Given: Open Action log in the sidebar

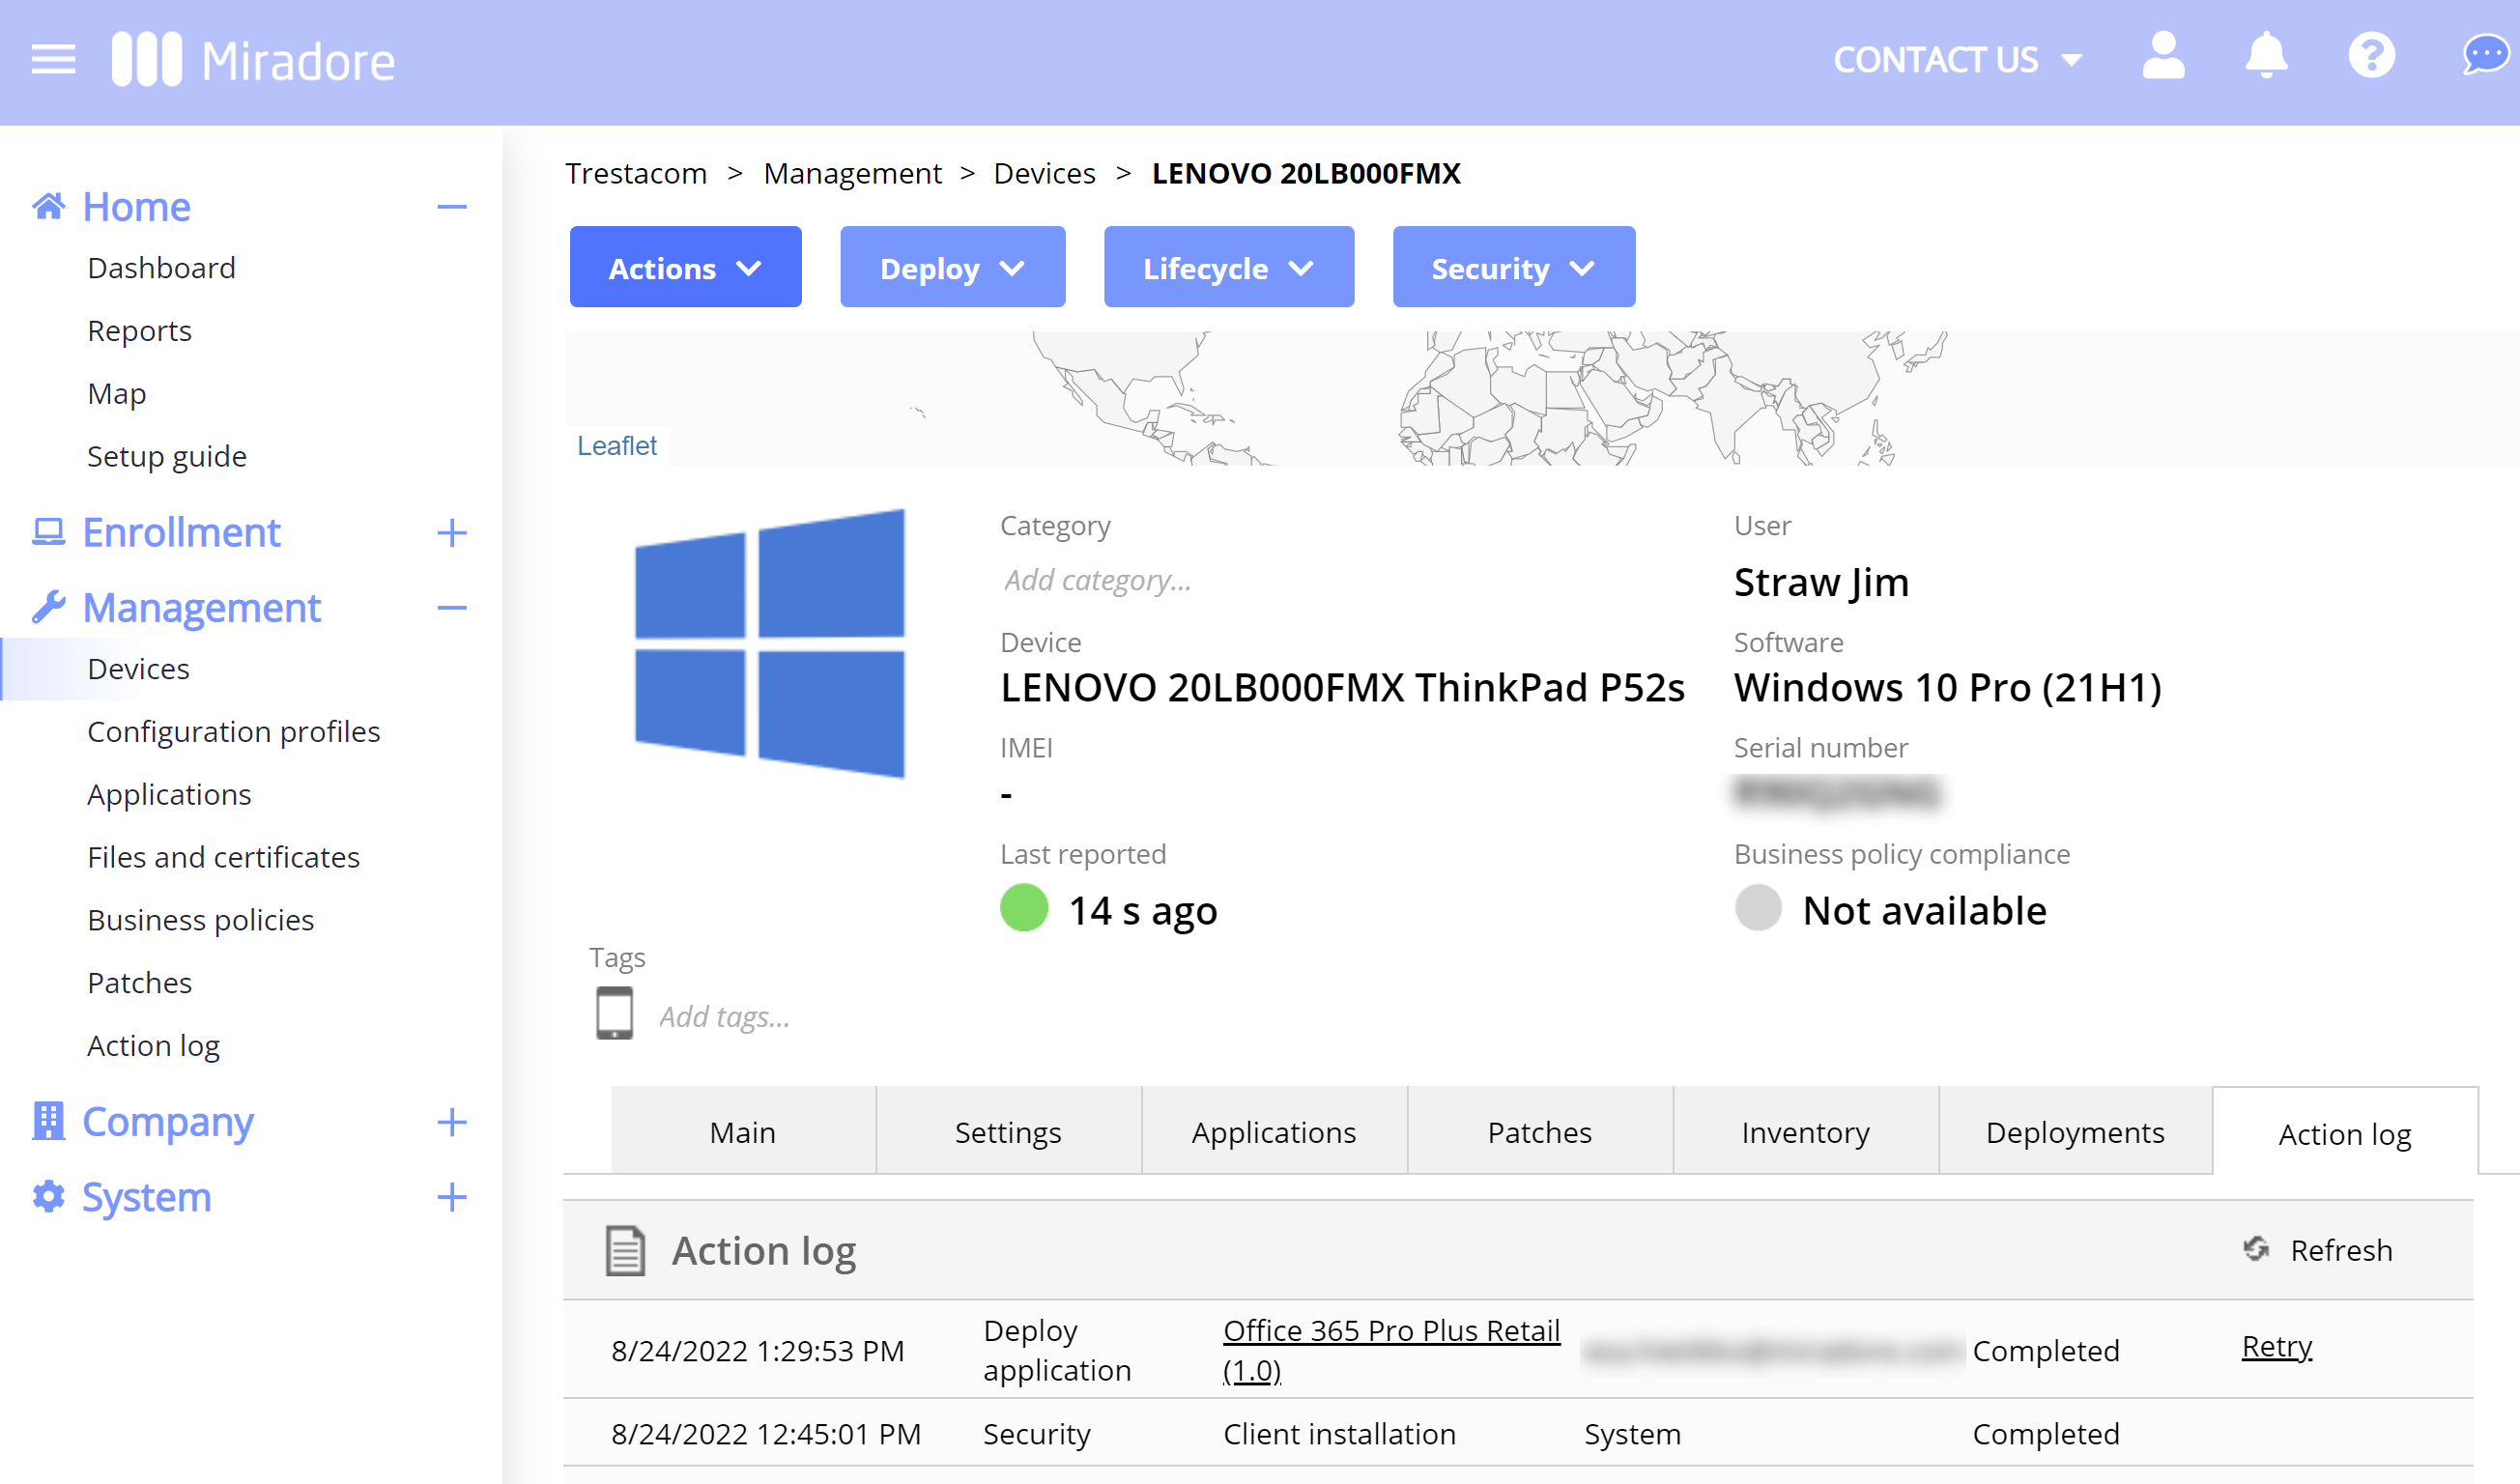Looking at the screenshot, I should [x=153, y=1045].
